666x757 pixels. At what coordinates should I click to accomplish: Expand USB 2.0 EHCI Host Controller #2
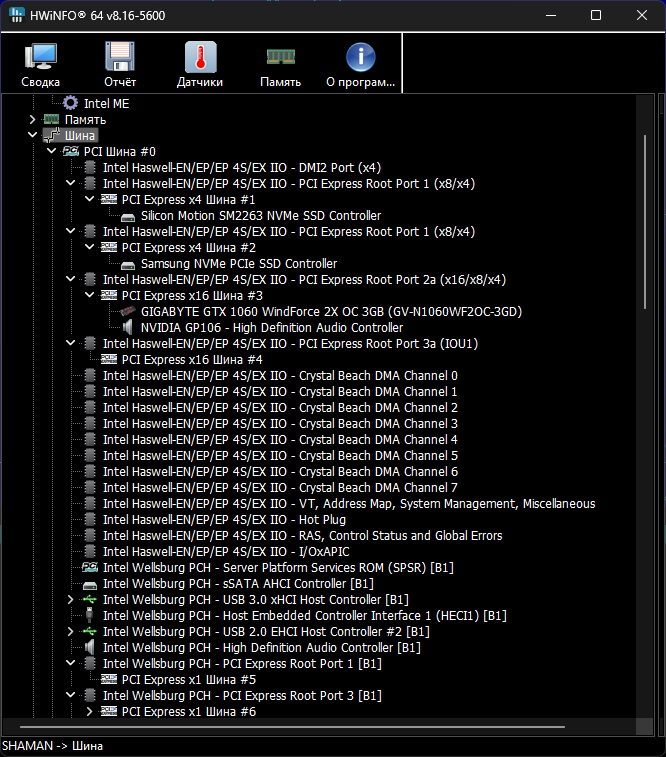pyautogui.click(x=70, y=631)
